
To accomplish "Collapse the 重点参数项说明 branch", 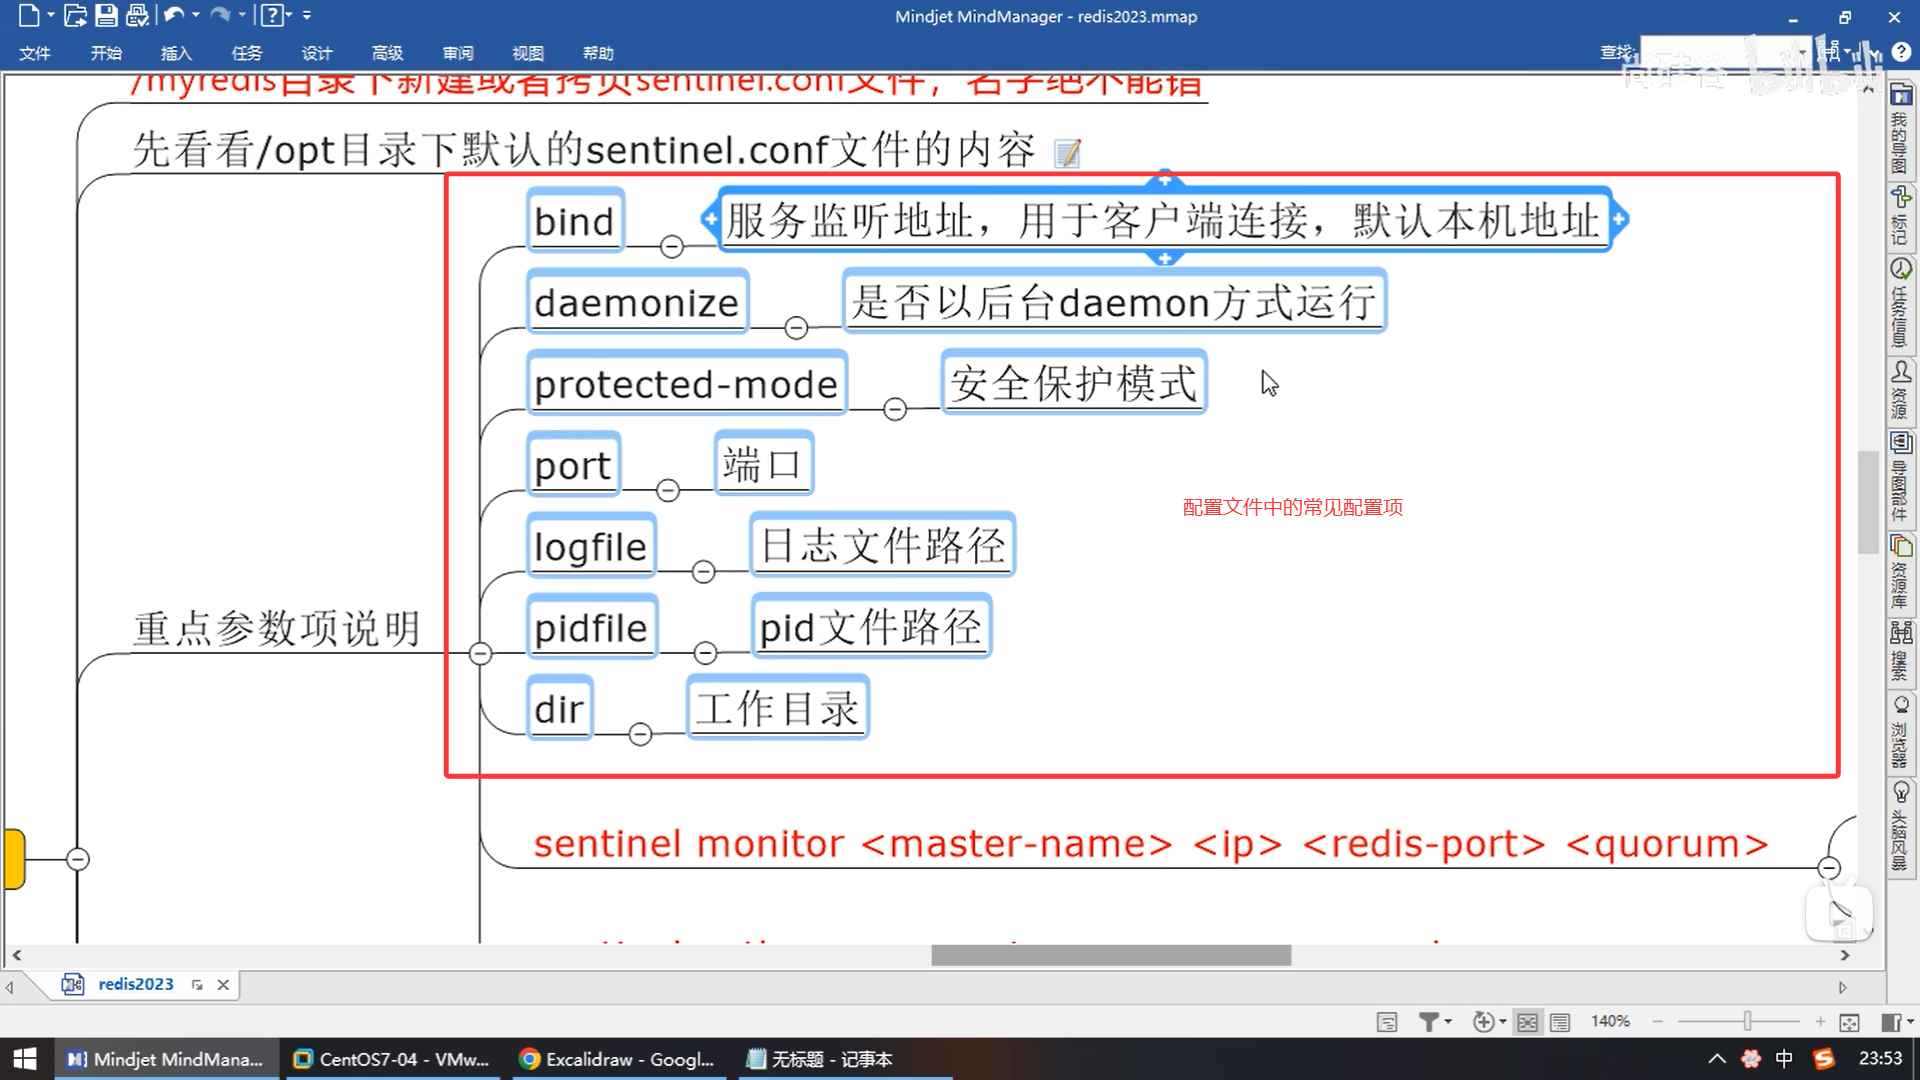I will point(480,653).
